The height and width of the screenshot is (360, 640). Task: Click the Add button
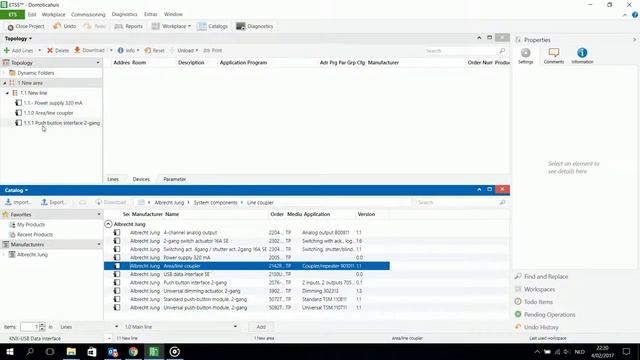pyautogui.click(x=261, y=327)
